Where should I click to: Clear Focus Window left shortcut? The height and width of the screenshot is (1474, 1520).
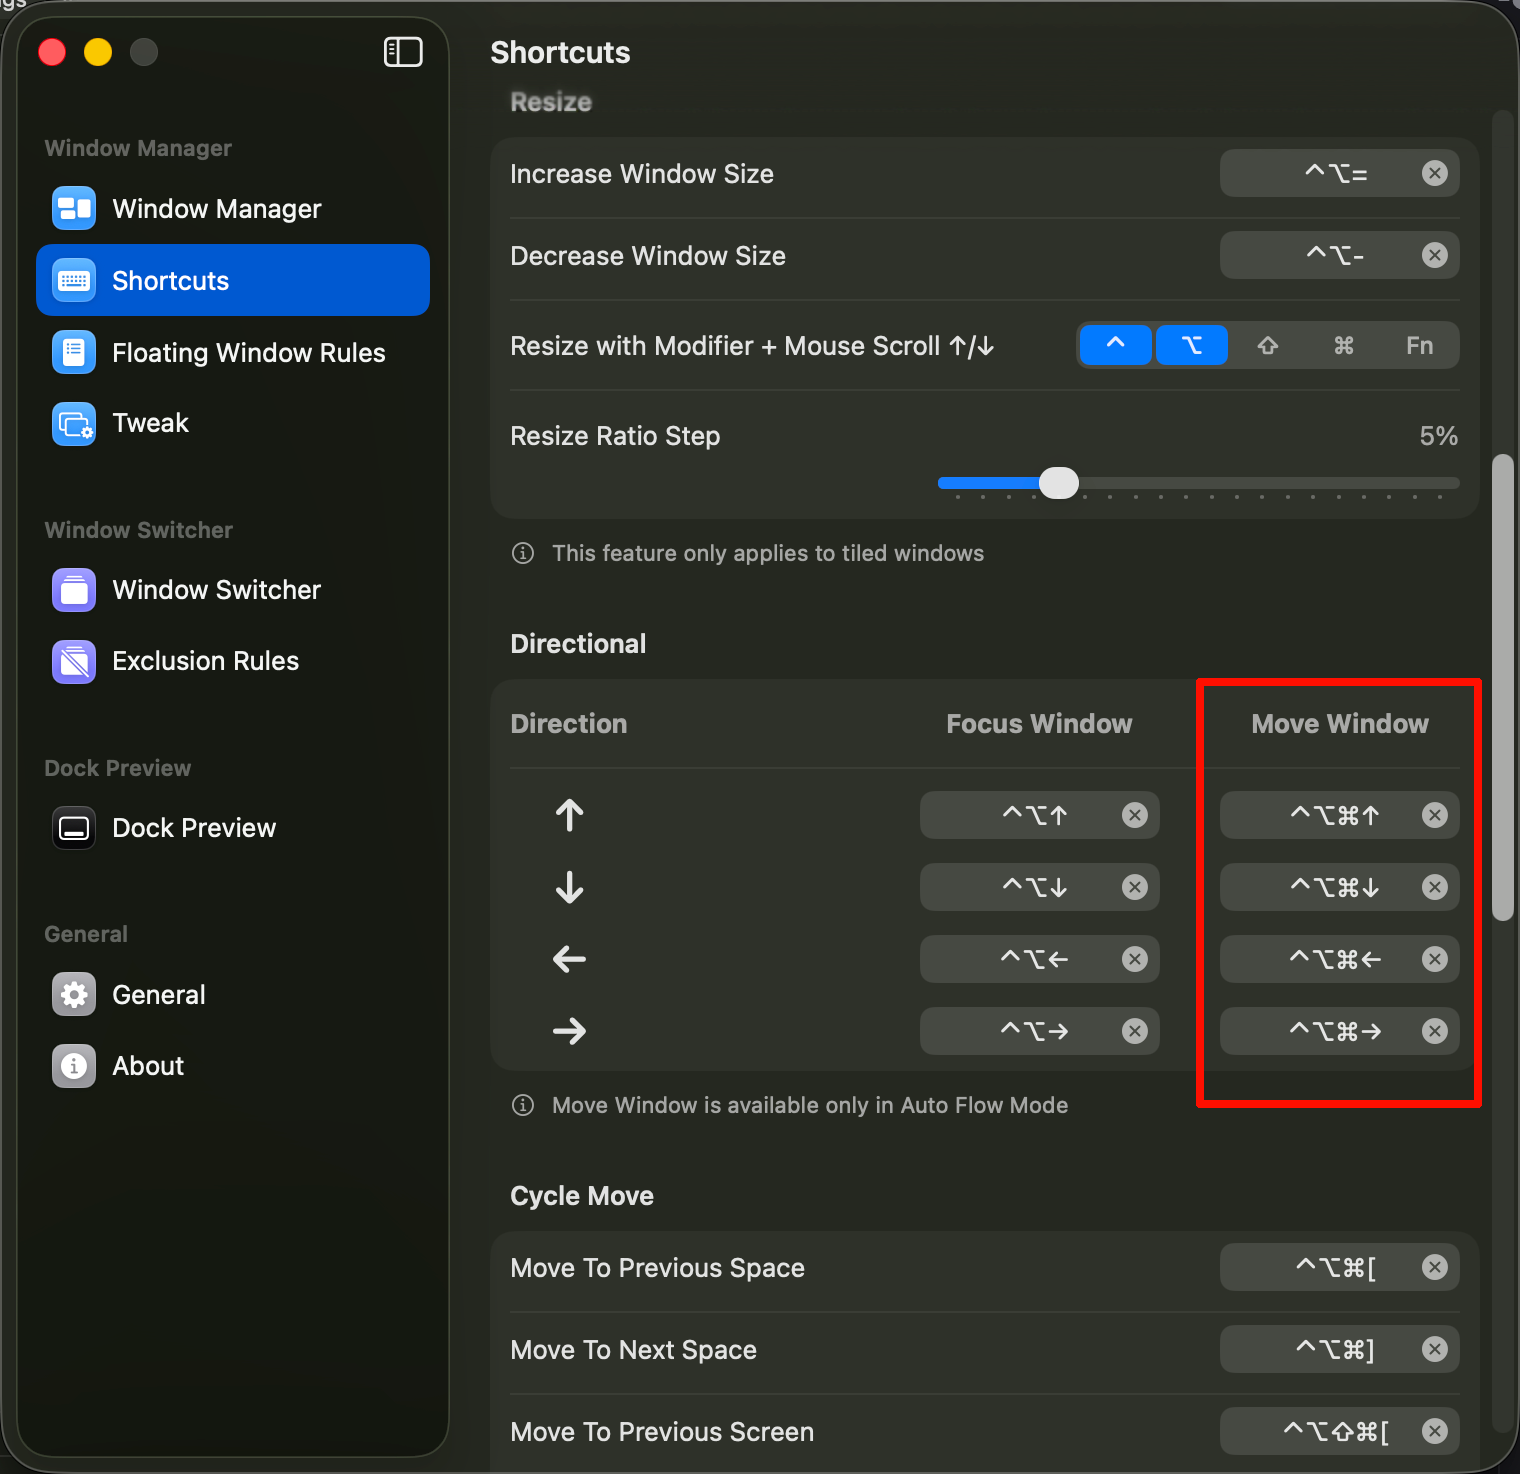tap(1135, 959)
